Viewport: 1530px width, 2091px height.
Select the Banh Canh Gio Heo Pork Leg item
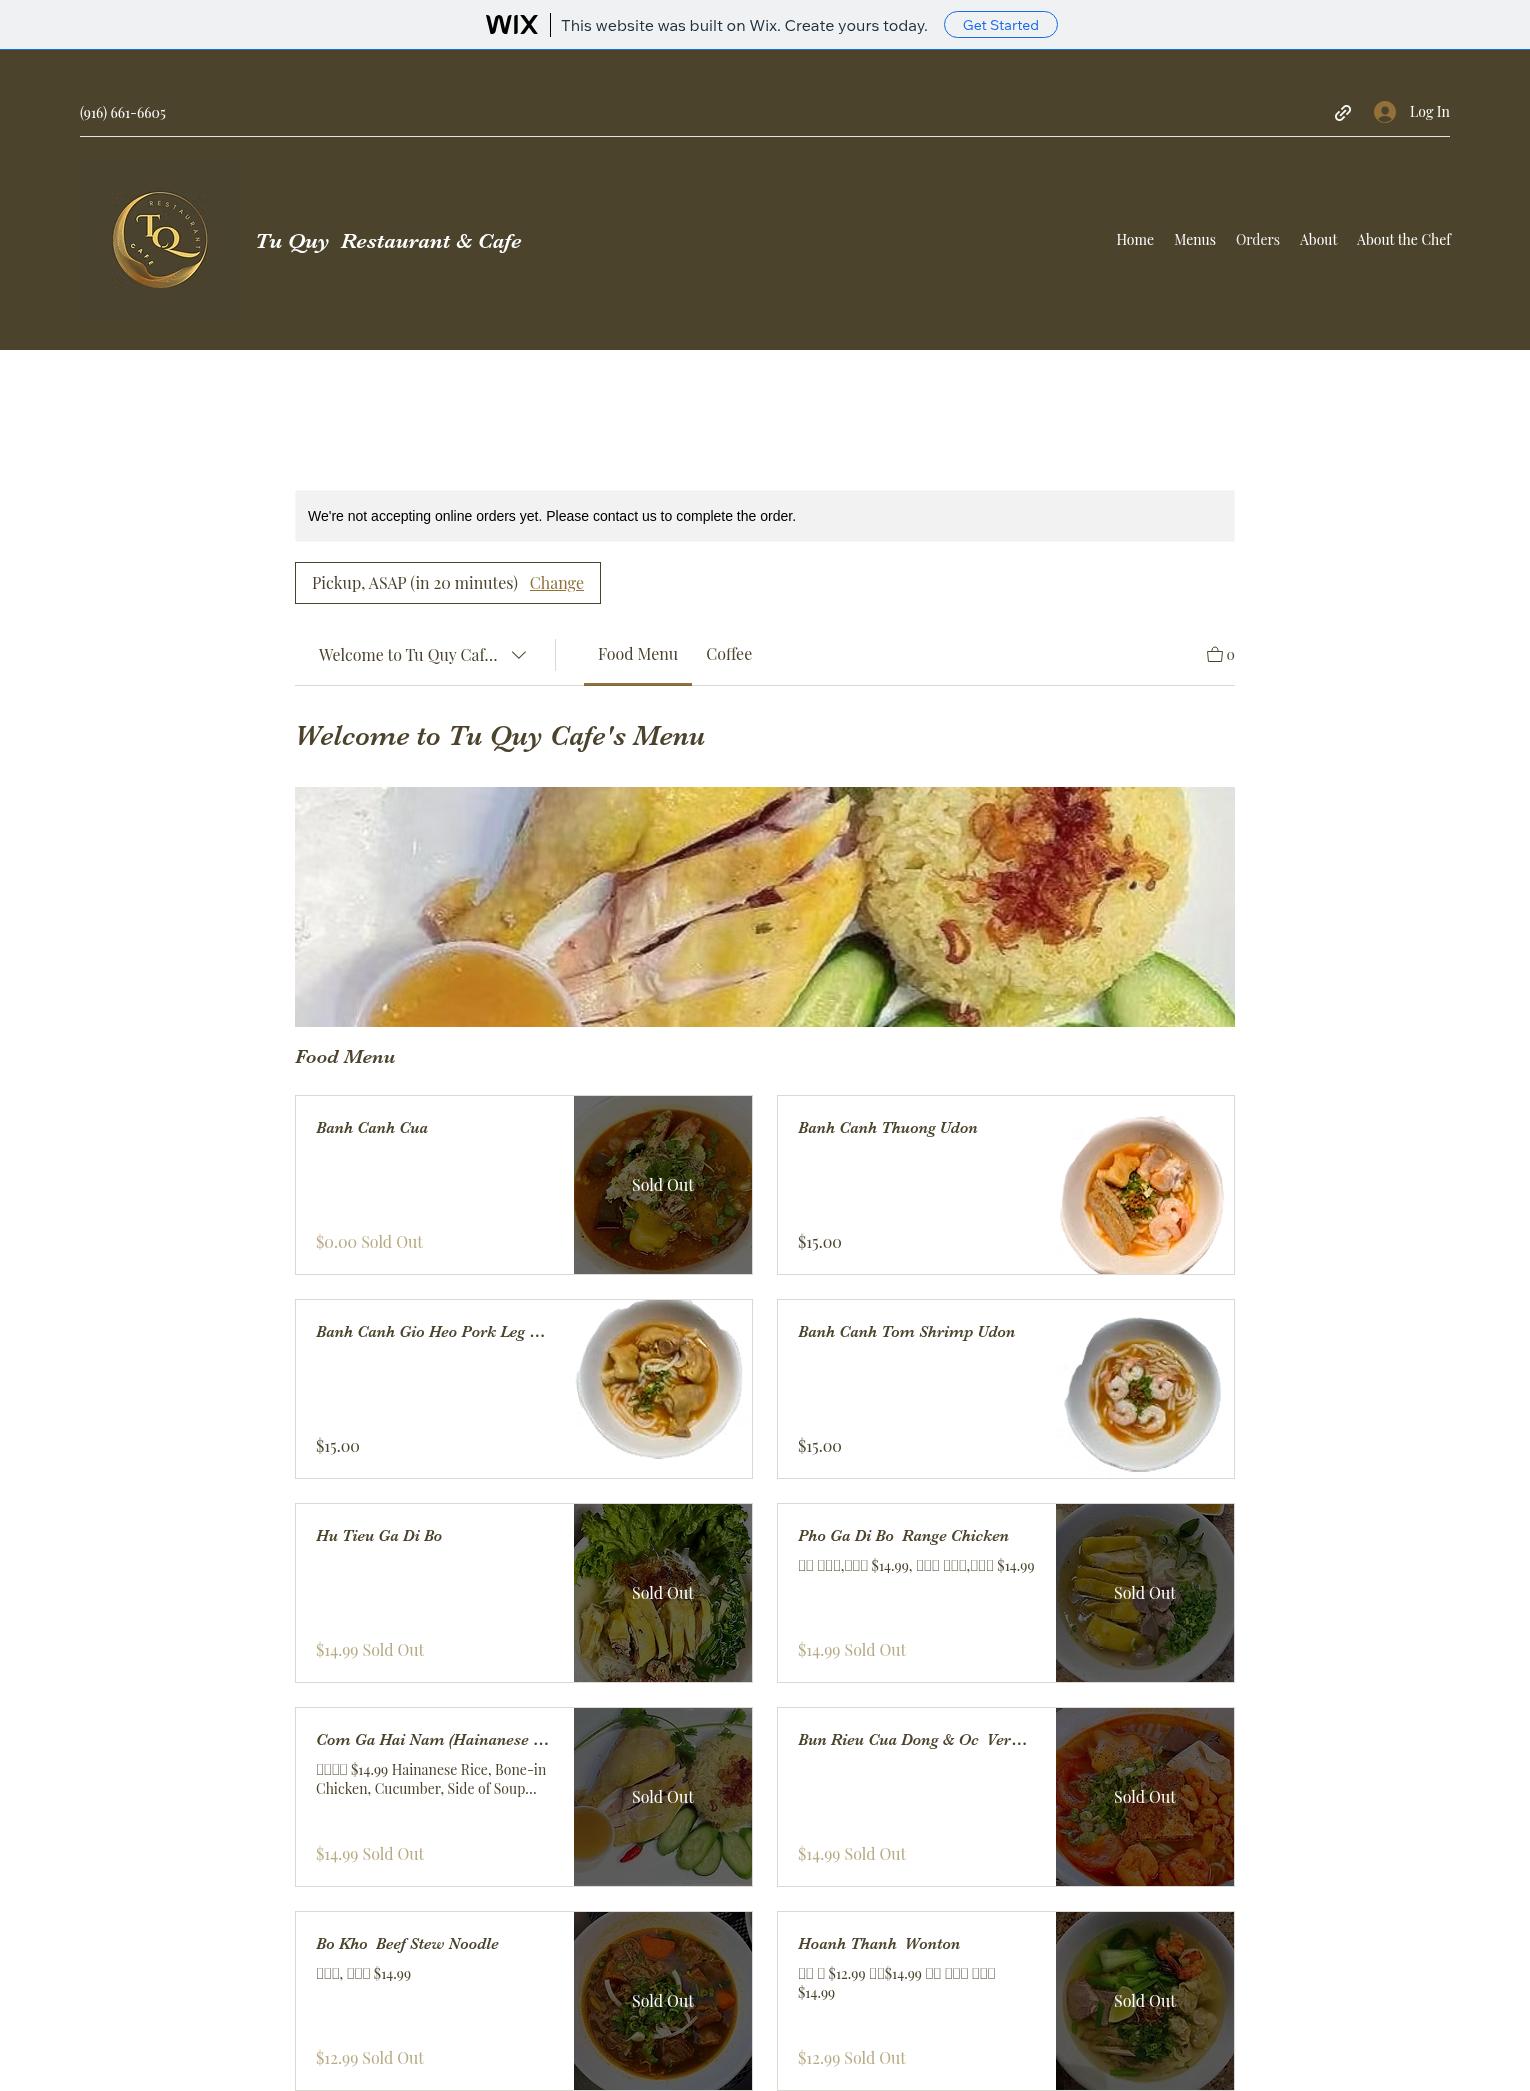[x=524, y=1389]
